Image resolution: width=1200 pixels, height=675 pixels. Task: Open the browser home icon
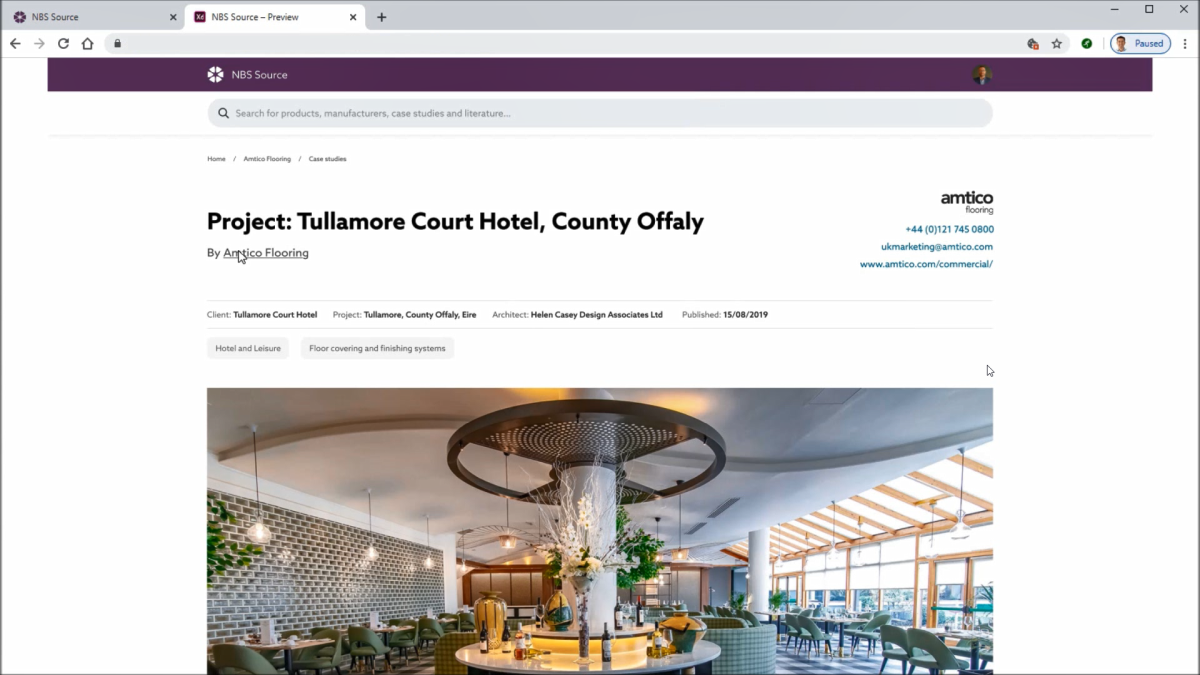tap(88, 44)
